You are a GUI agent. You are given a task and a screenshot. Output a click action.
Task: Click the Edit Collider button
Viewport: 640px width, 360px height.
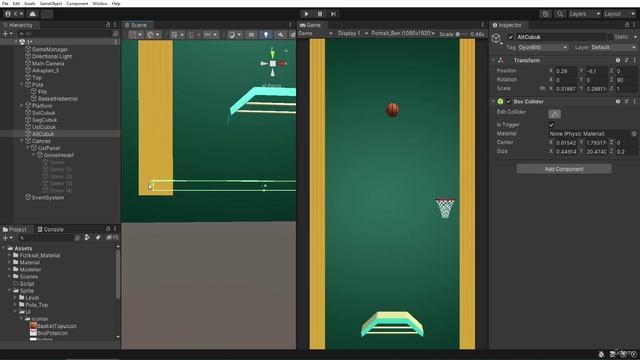[554, 114]
